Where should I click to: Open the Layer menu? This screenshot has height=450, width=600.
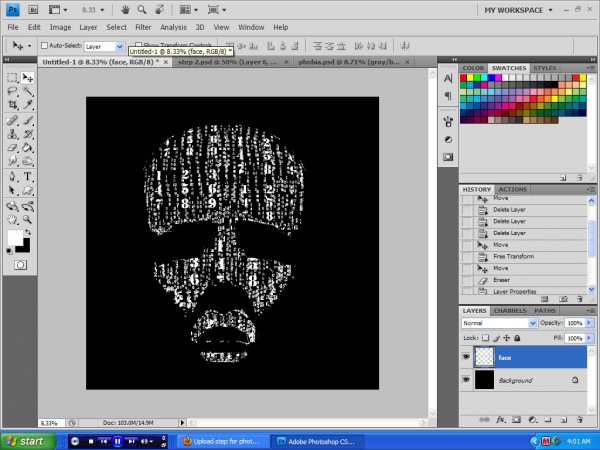[88, 27]
